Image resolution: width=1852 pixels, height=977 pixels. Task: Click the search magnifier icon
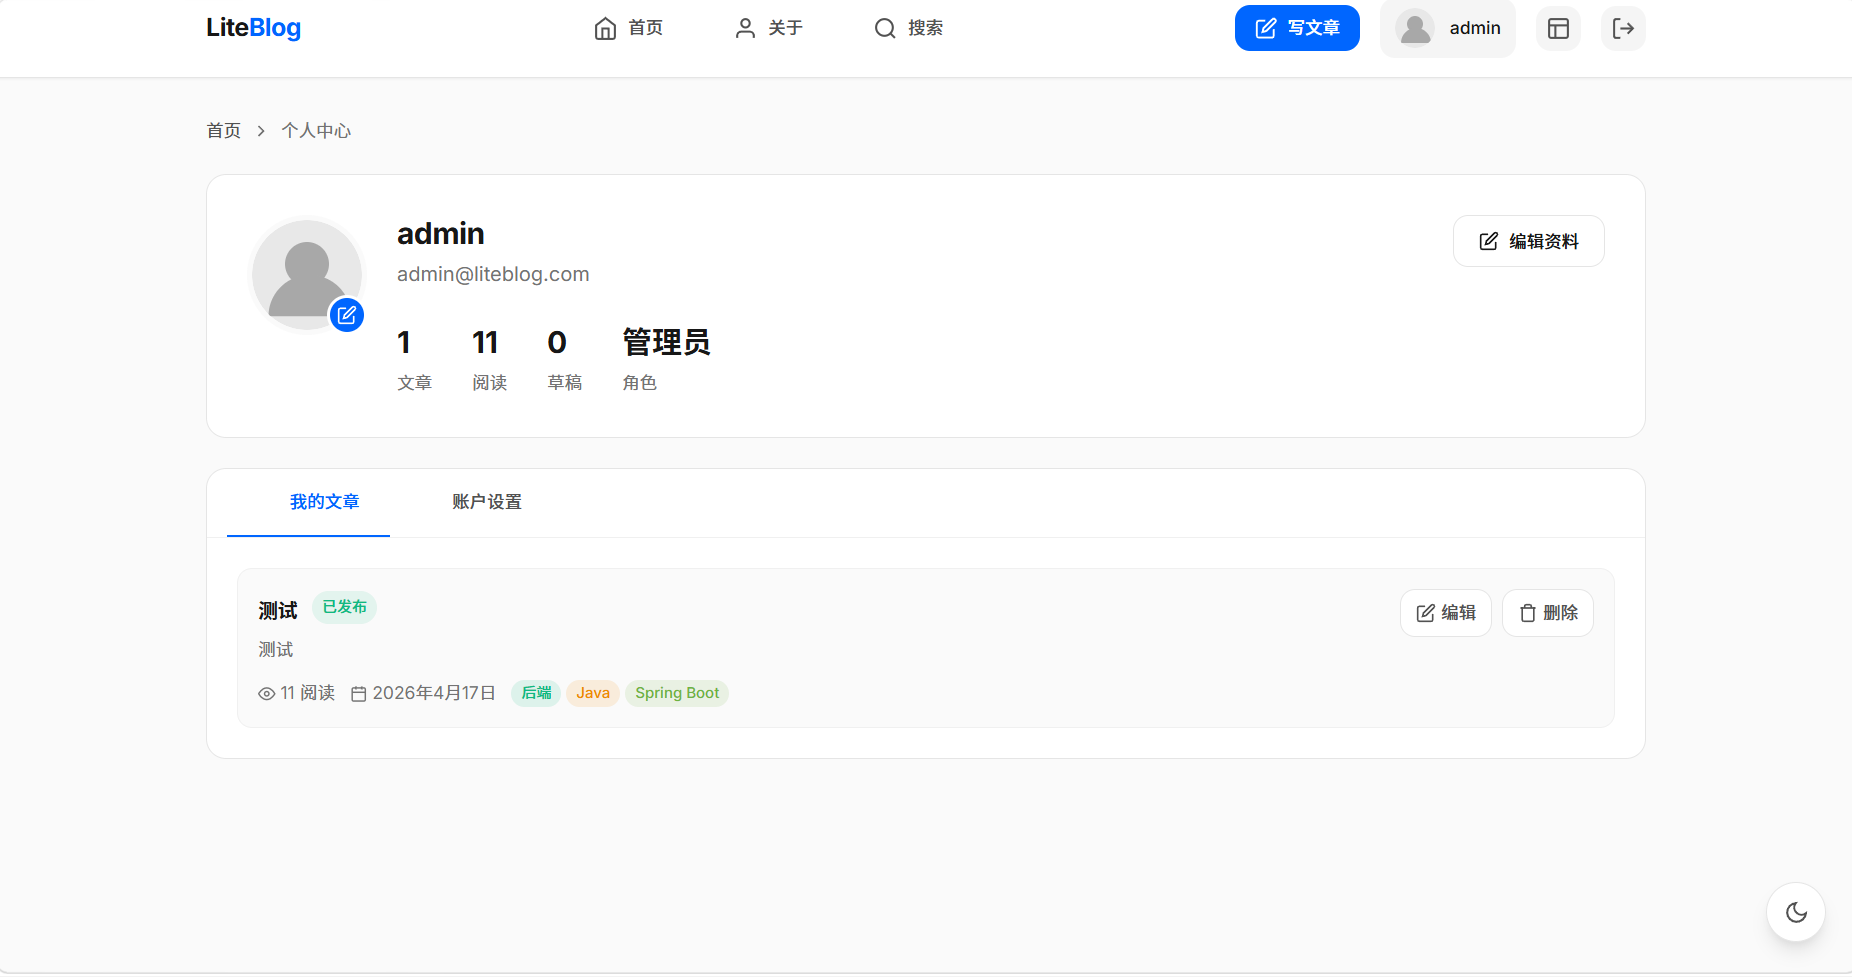point(885,28)
